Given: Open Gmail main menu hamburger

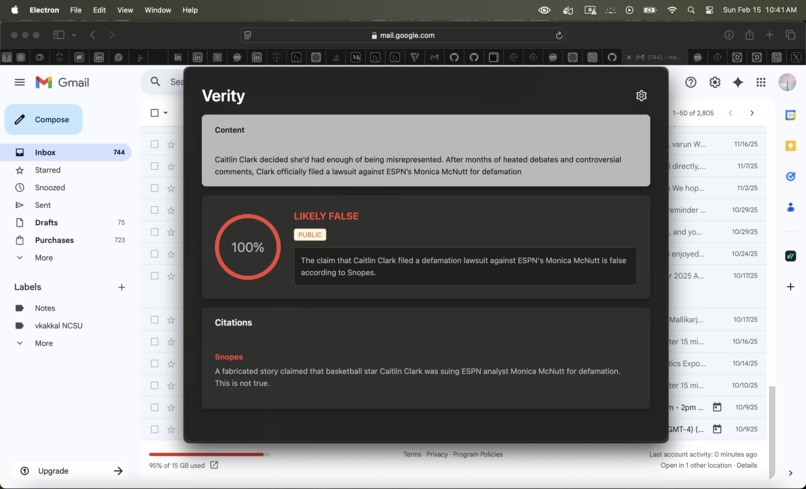Looking at the screenshot, I should pos(20,82).
